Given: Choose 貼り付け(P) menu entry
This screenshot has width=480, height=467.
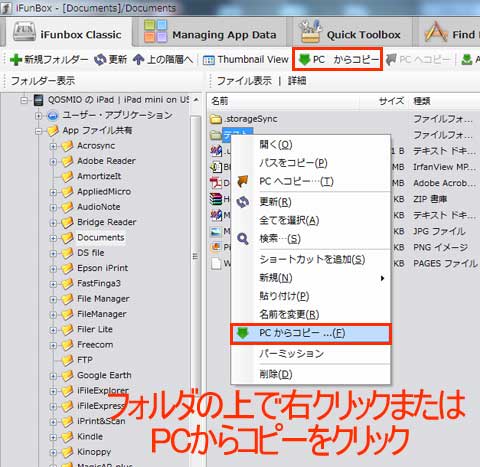Looking at the screenshot, I should 310,296.
